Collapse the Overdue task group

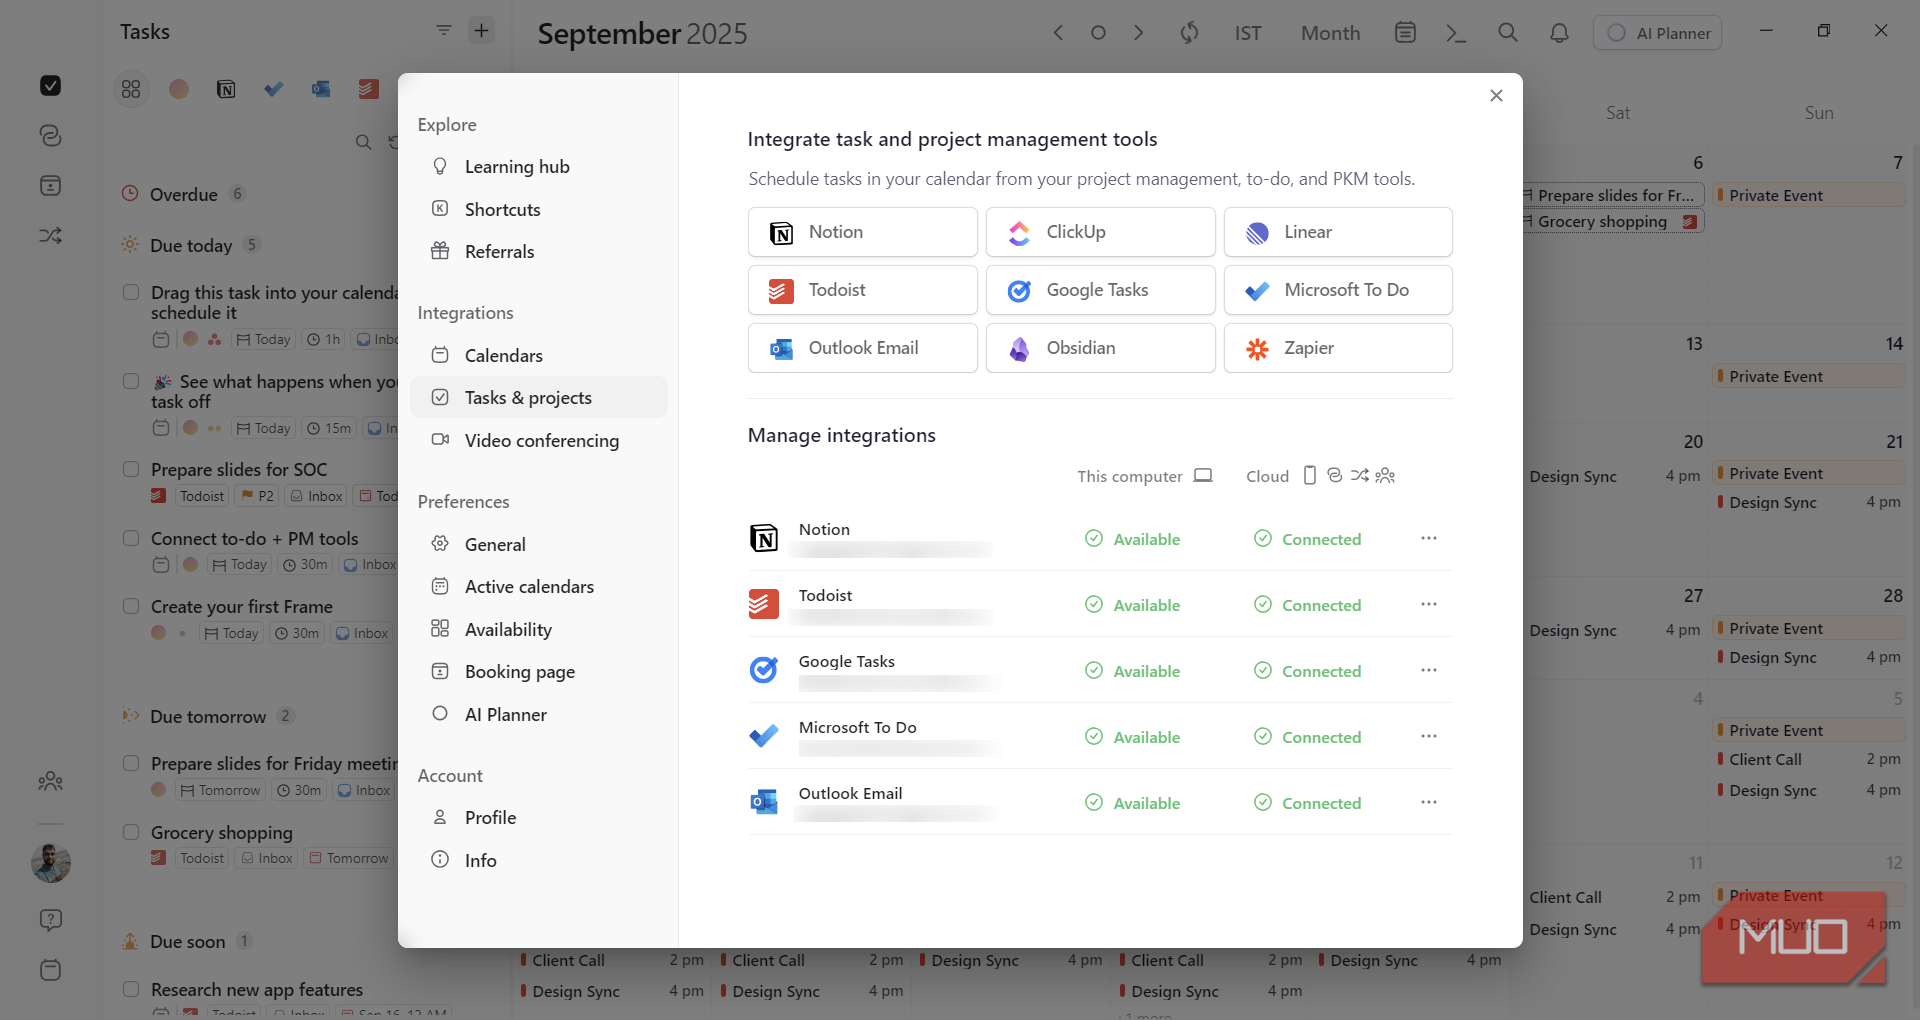pyautogui.click(x=183, y=194)
